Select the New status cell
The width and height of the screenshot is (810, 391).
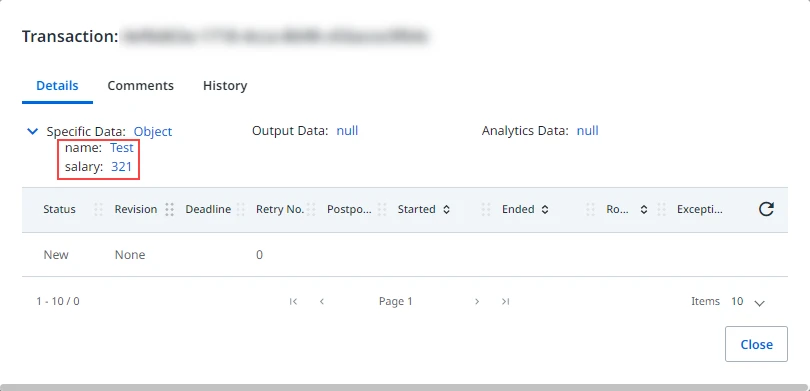56,255
